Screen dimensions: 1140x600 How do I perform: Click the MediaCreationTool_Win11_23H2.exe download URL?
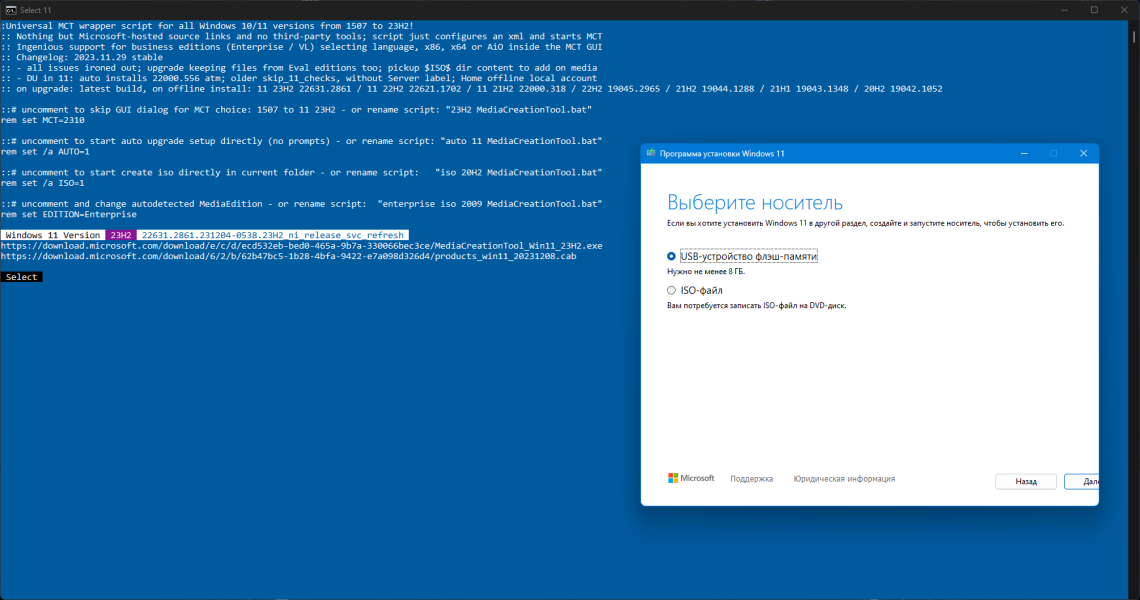coord(302,246)
